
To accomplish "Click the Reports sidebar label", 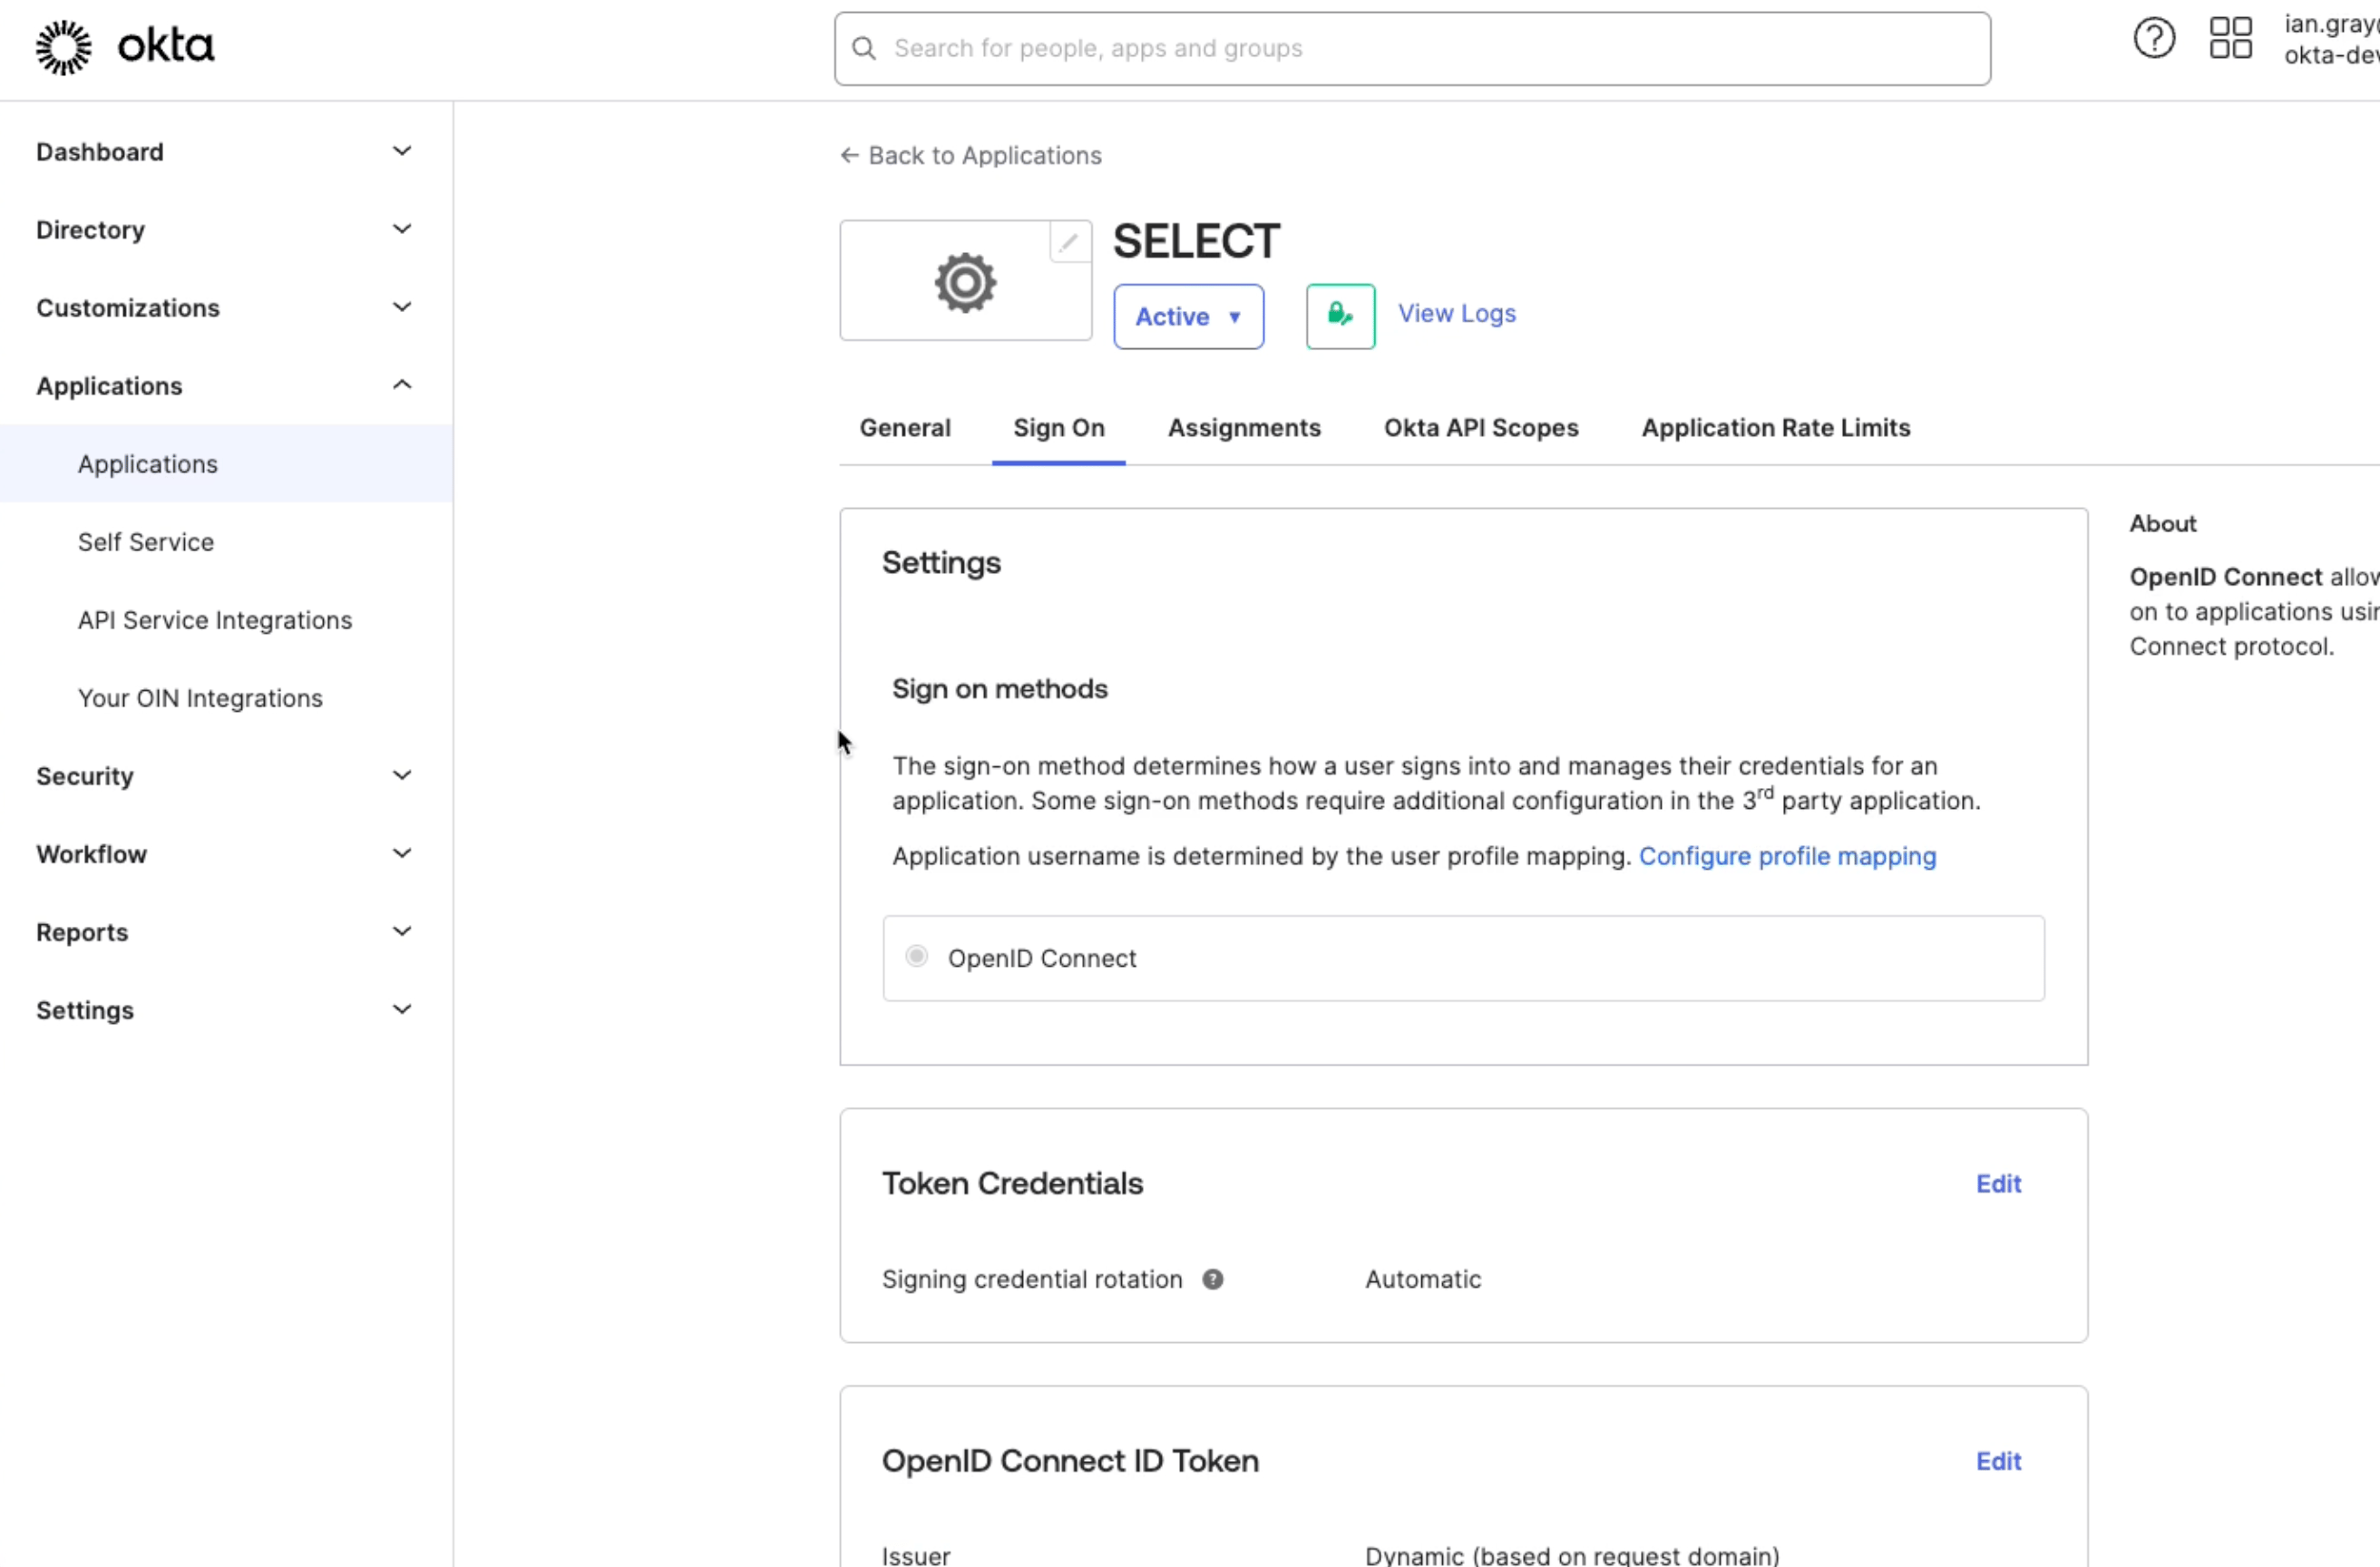I will point(82,932).
